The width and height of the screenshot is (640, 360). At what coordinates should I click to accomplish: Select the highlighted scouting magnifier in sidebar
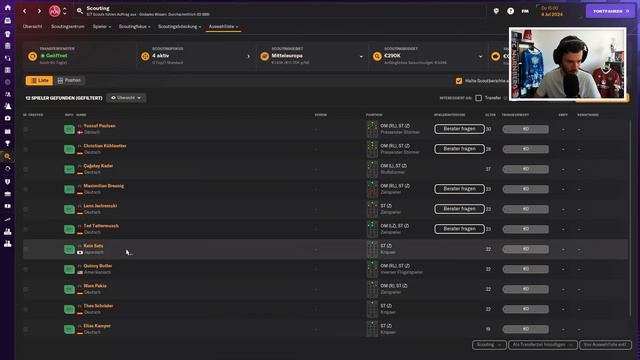7,156
